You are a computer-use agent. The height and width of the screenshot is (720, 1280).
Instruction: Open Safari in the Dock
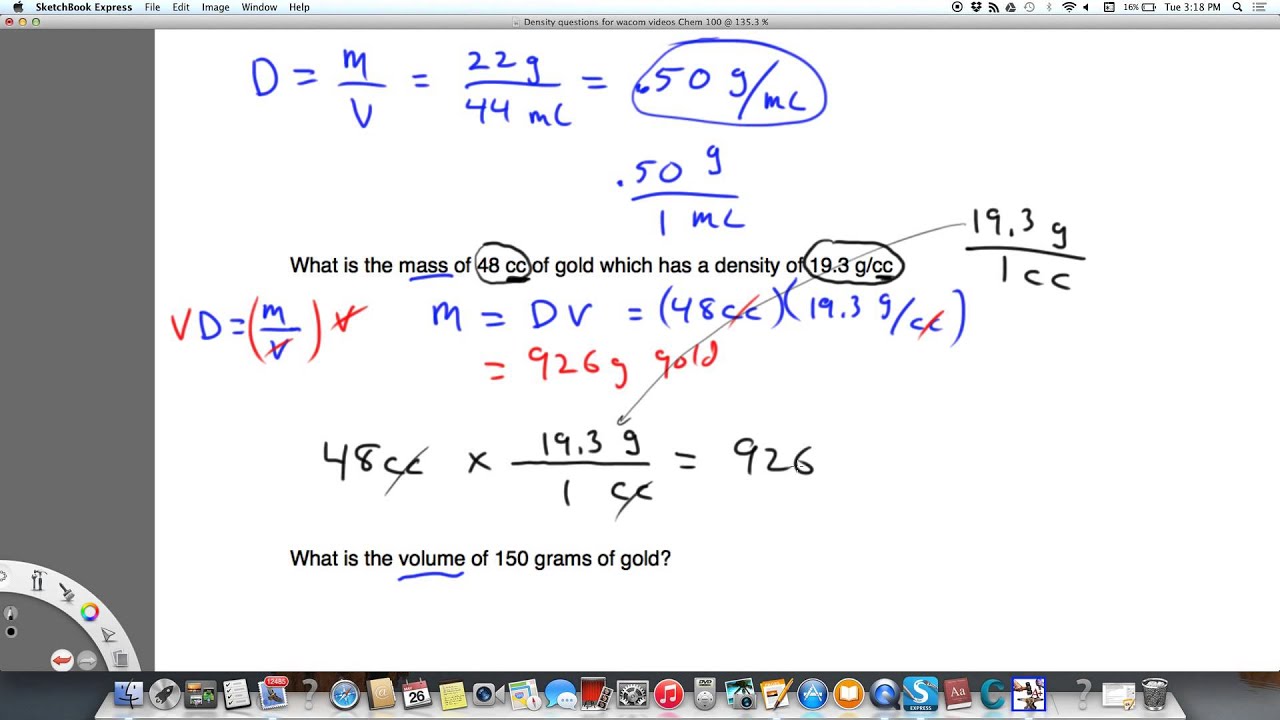pos(345,694)
